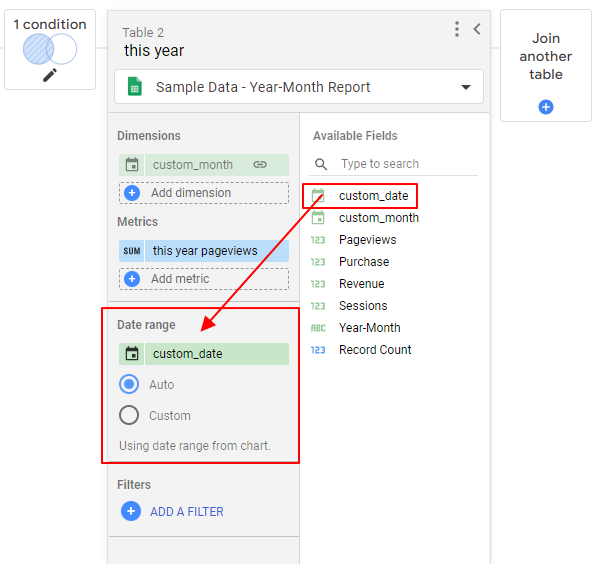Select custom_date in Available Fields

(x=372, y=196)
